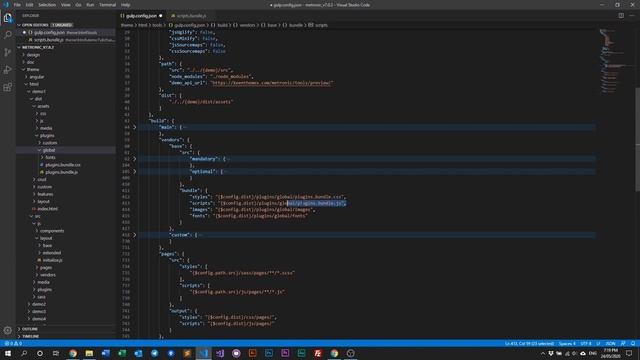This screenshot has height=360, width=640.
Task: Open FileZilla from the taskbar
Action: [x=318, y=353]
